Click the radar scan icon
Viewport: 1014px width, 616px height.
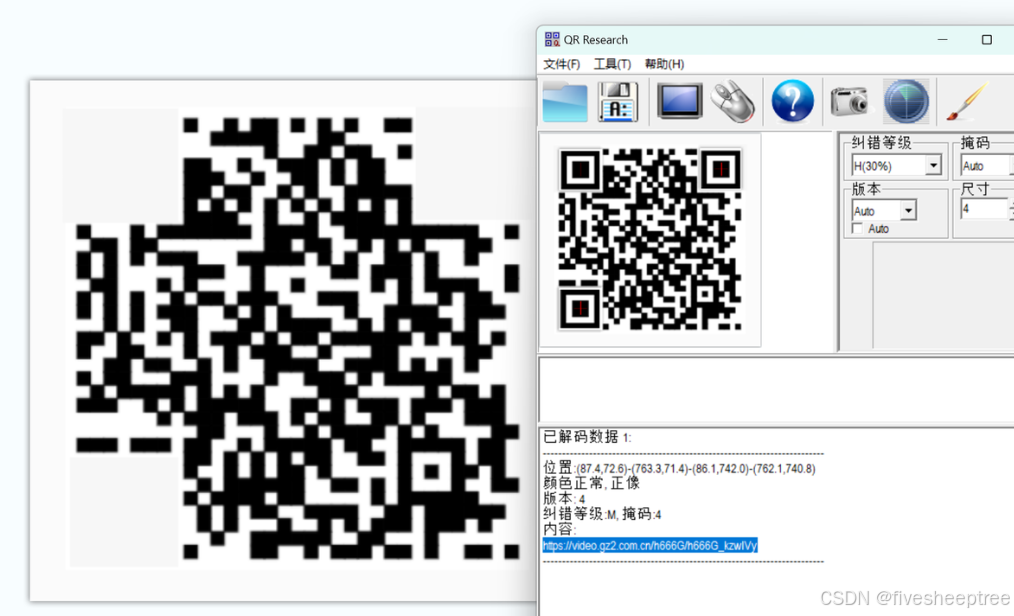[x=906, y=101]
